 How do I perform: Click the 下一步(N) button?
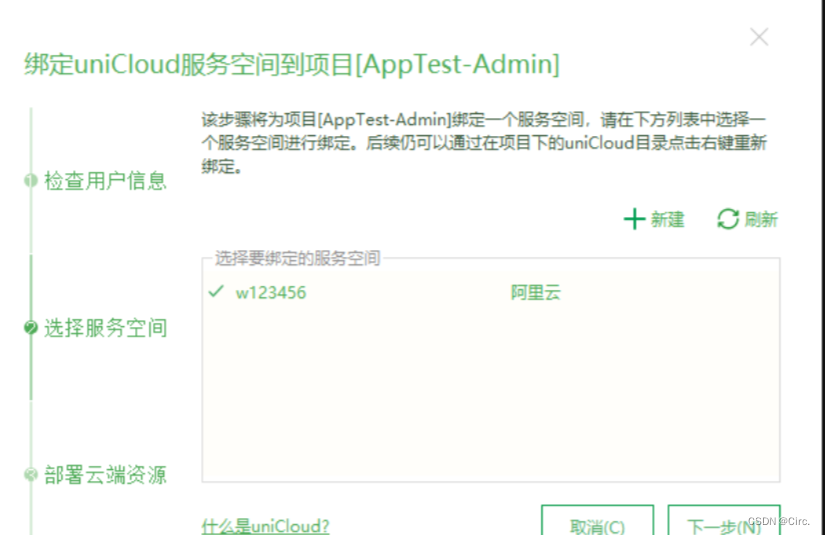point(724,520)
